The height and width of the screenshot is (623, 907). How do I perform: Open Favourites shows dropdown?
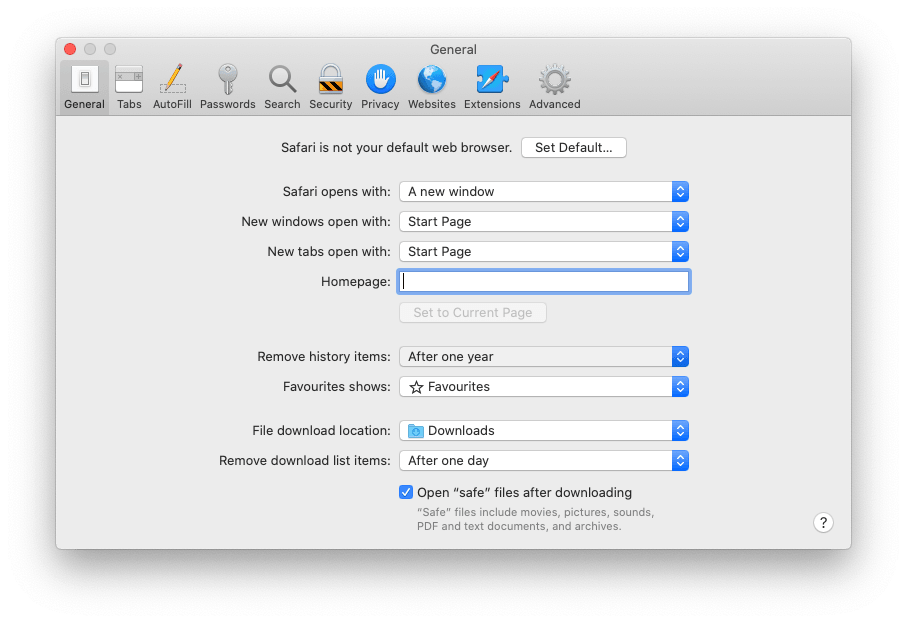point(544,386)
